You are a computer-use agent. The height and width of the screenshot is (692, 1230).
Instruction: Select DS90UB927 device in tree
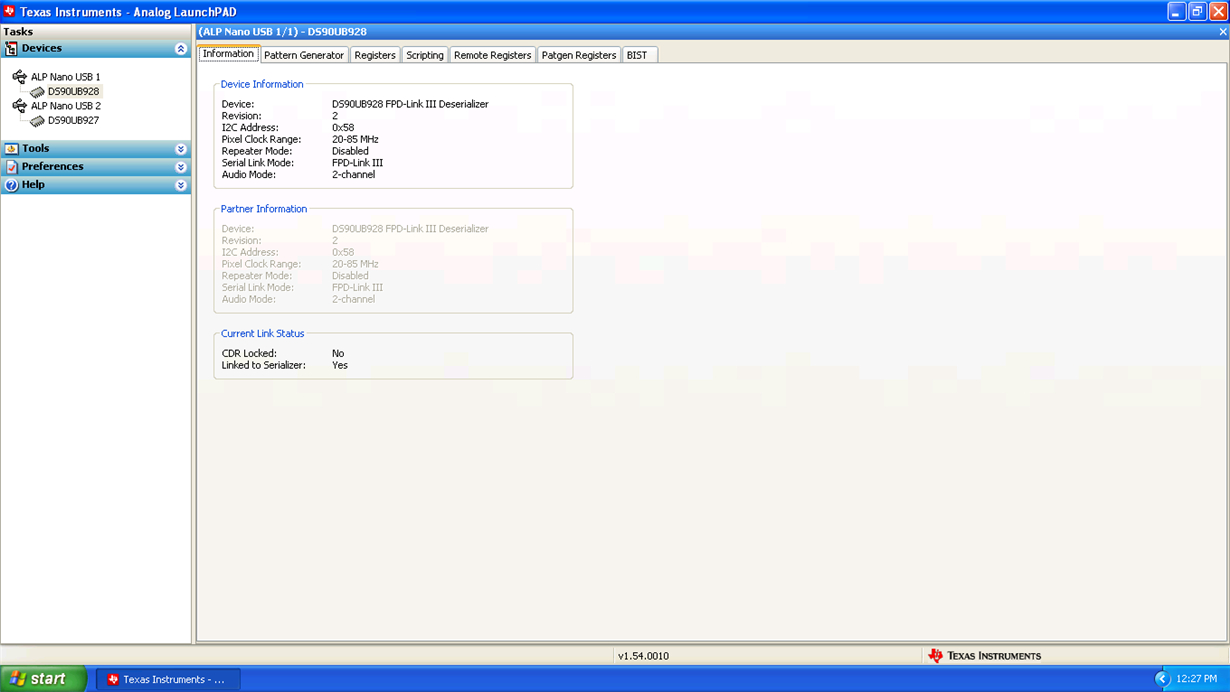[73, 121]
